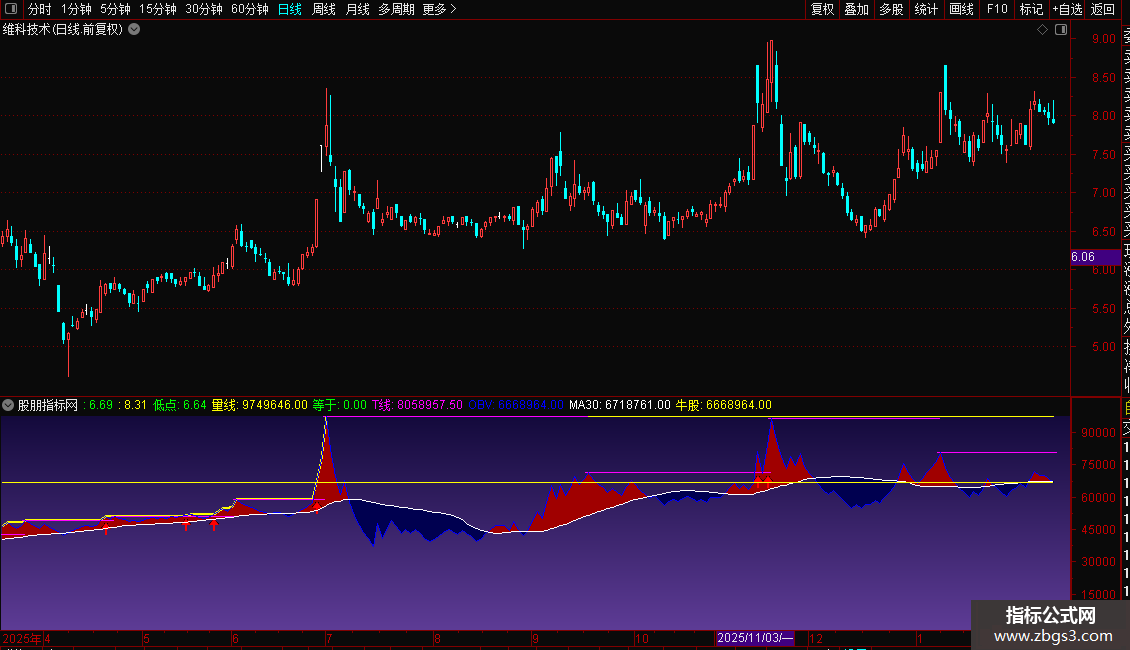Click the diamond icon in main chart
The height and width of the screenshot is (650, 1130).
1042,30
